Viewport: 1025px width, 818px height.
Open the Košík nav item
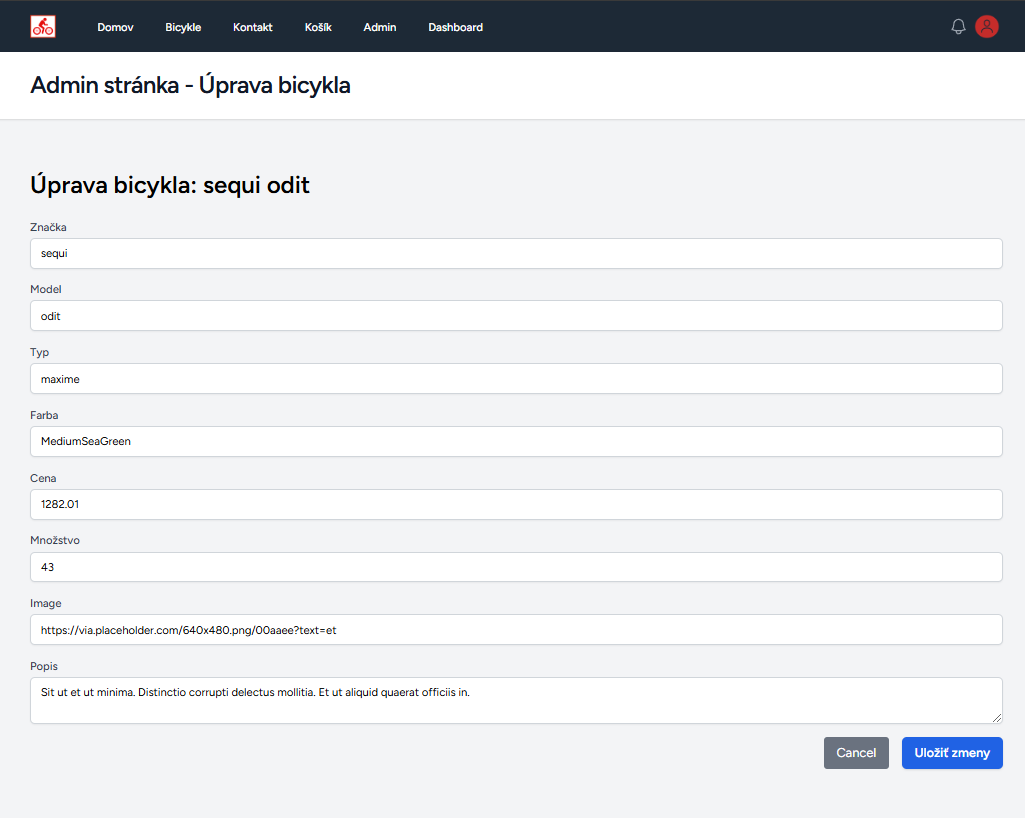click(x=318, y=27)
